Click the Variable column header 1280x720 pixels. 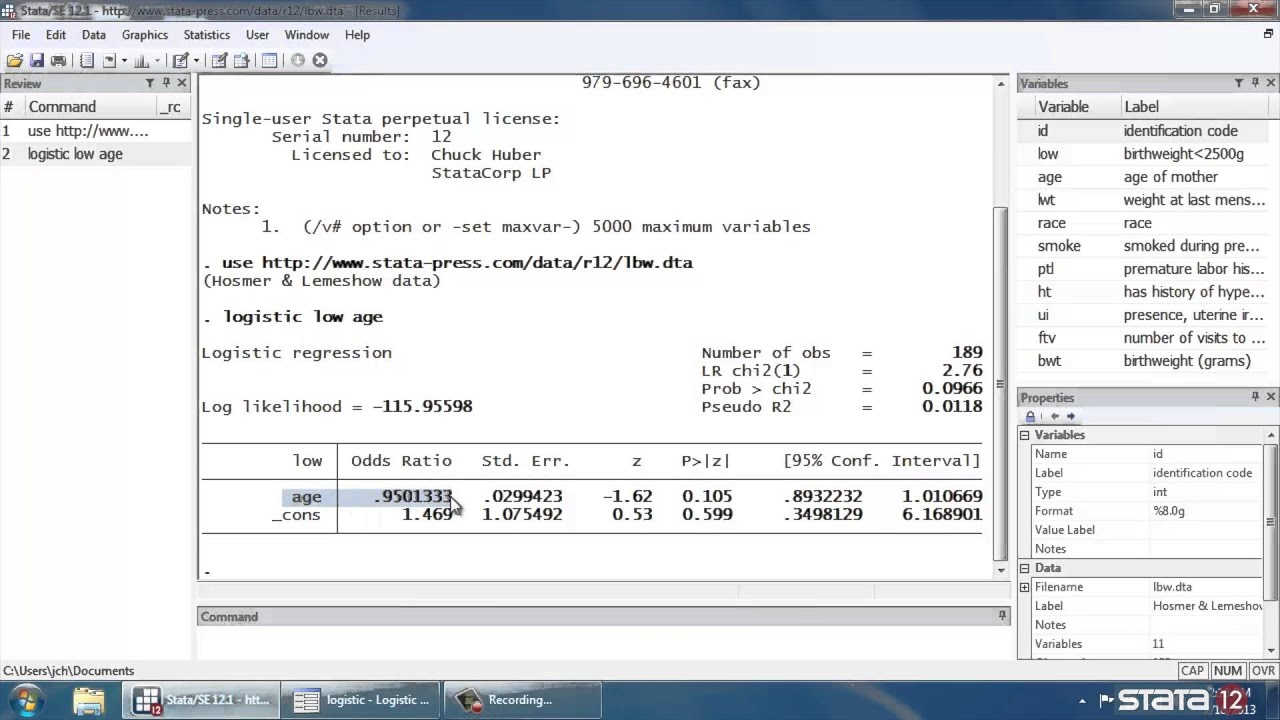click(1064, 107)
